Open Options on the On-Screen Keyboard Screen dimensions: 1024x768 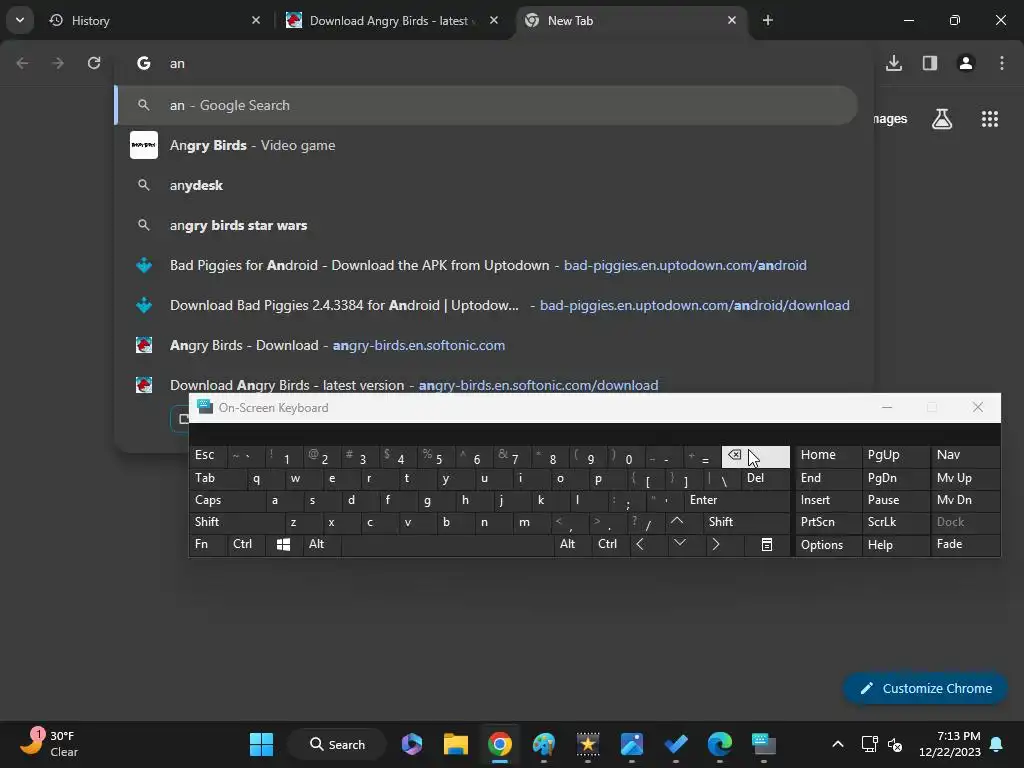(827, 544)
